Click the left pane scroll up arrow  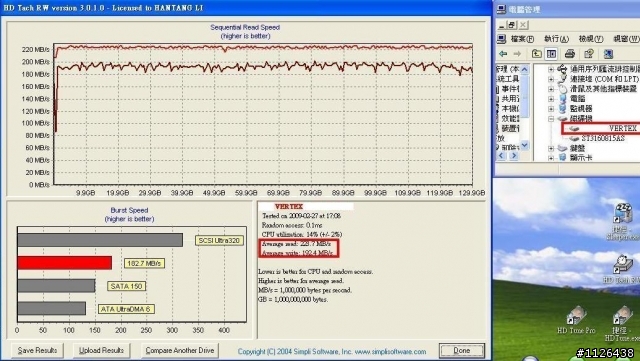(x=524, y=69)
